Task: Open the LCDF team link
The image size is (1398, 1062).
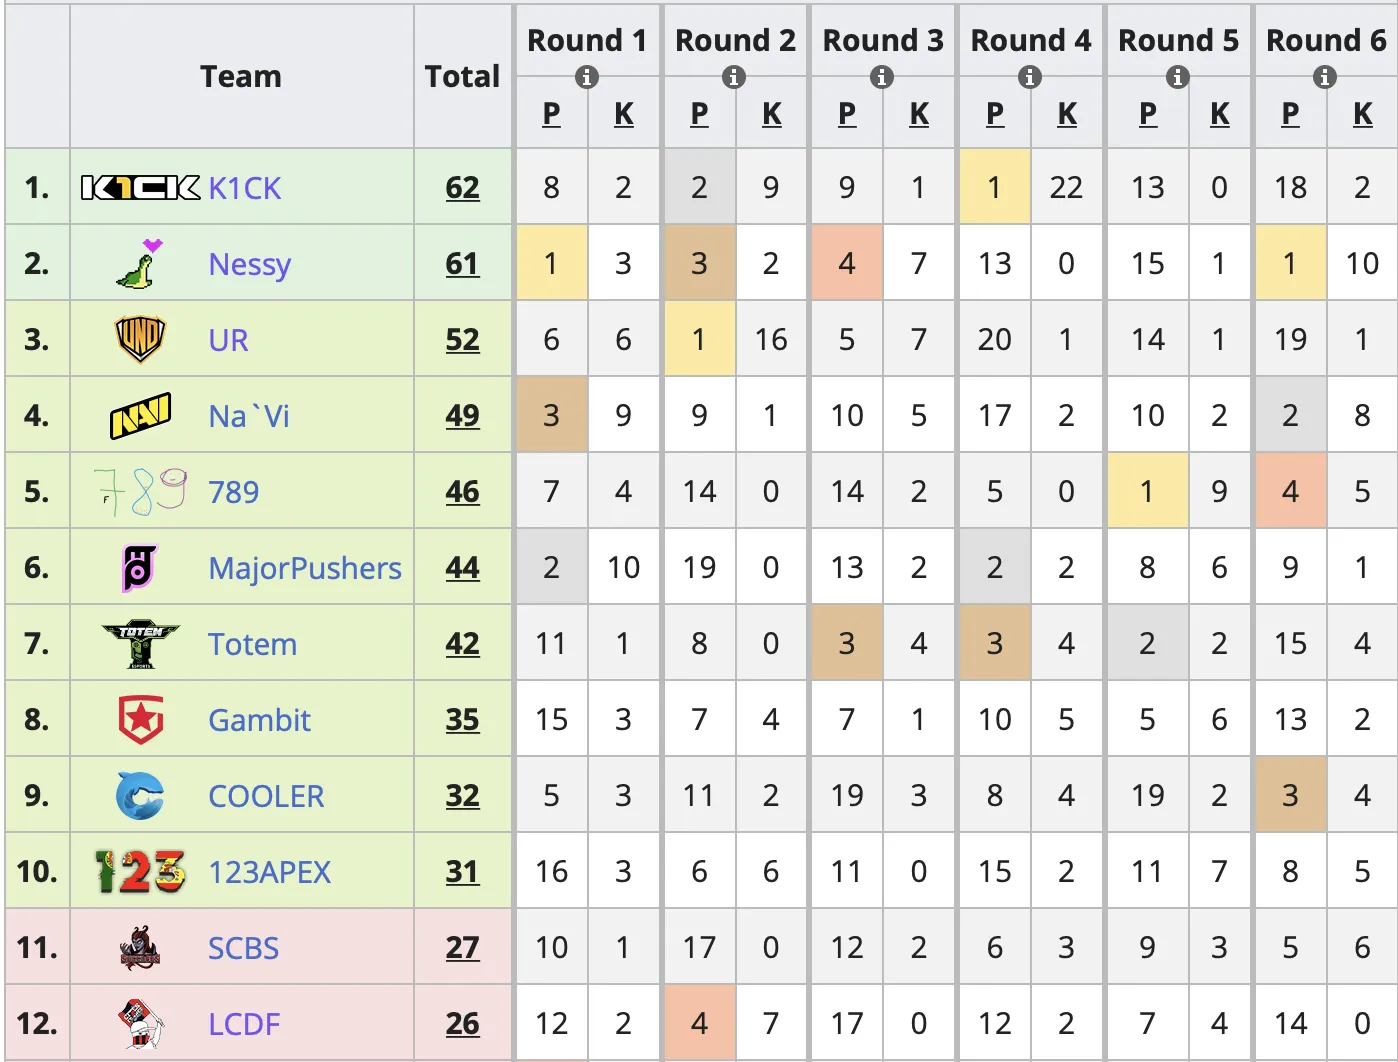Action: 244,1024
